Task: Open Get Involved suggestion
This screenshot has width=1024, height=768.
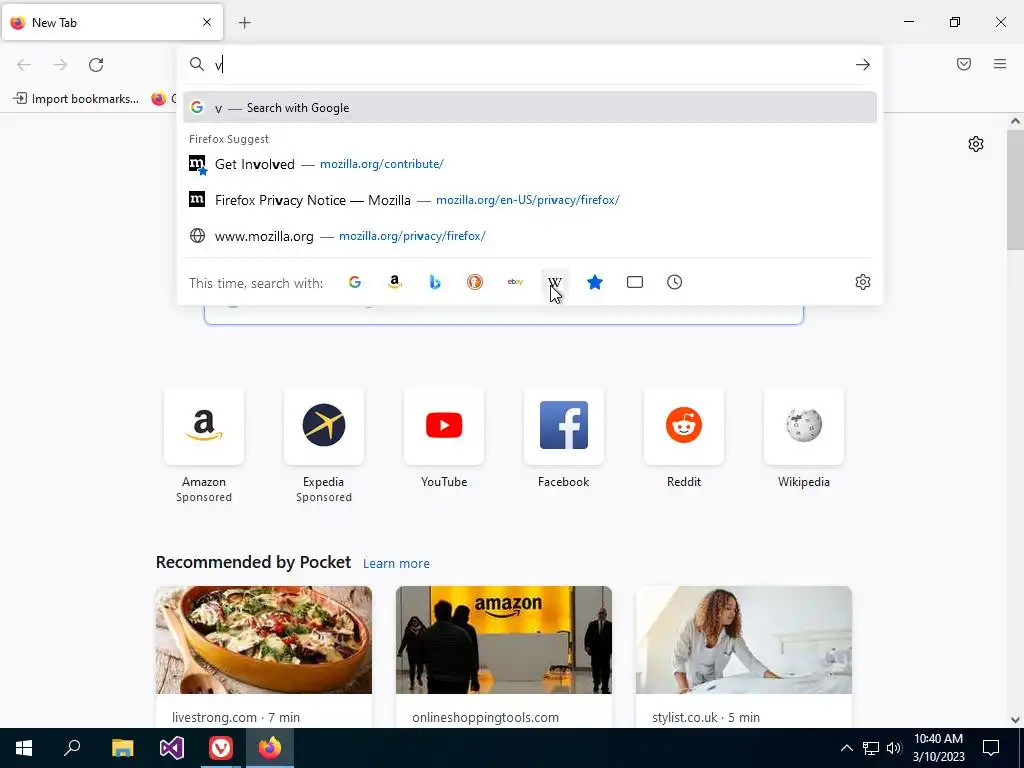Action: 530,164
